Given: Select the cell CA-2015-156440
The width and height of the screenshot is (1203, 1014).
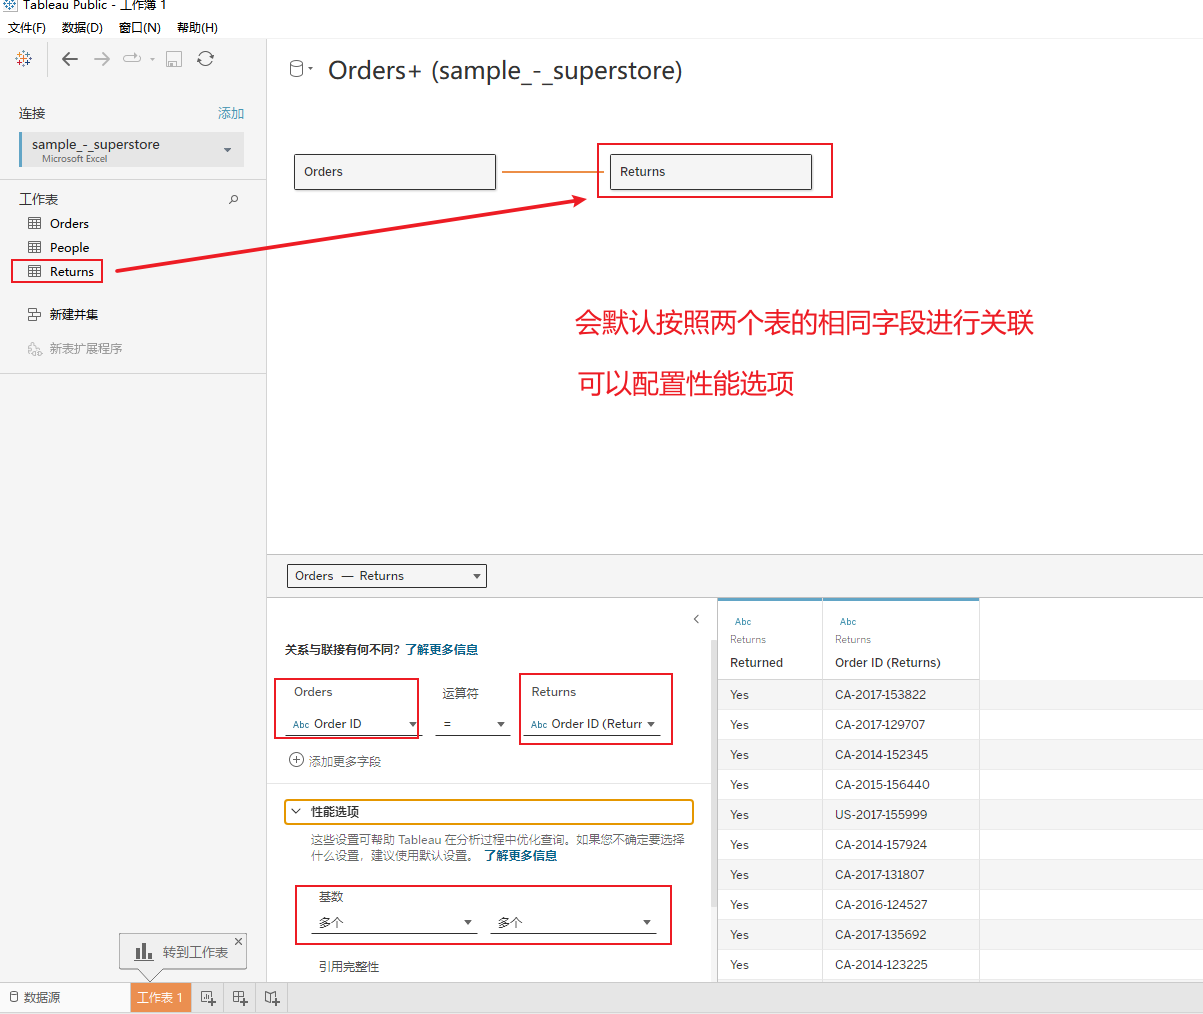Looking at the screenshot, I should pos(900,785).
